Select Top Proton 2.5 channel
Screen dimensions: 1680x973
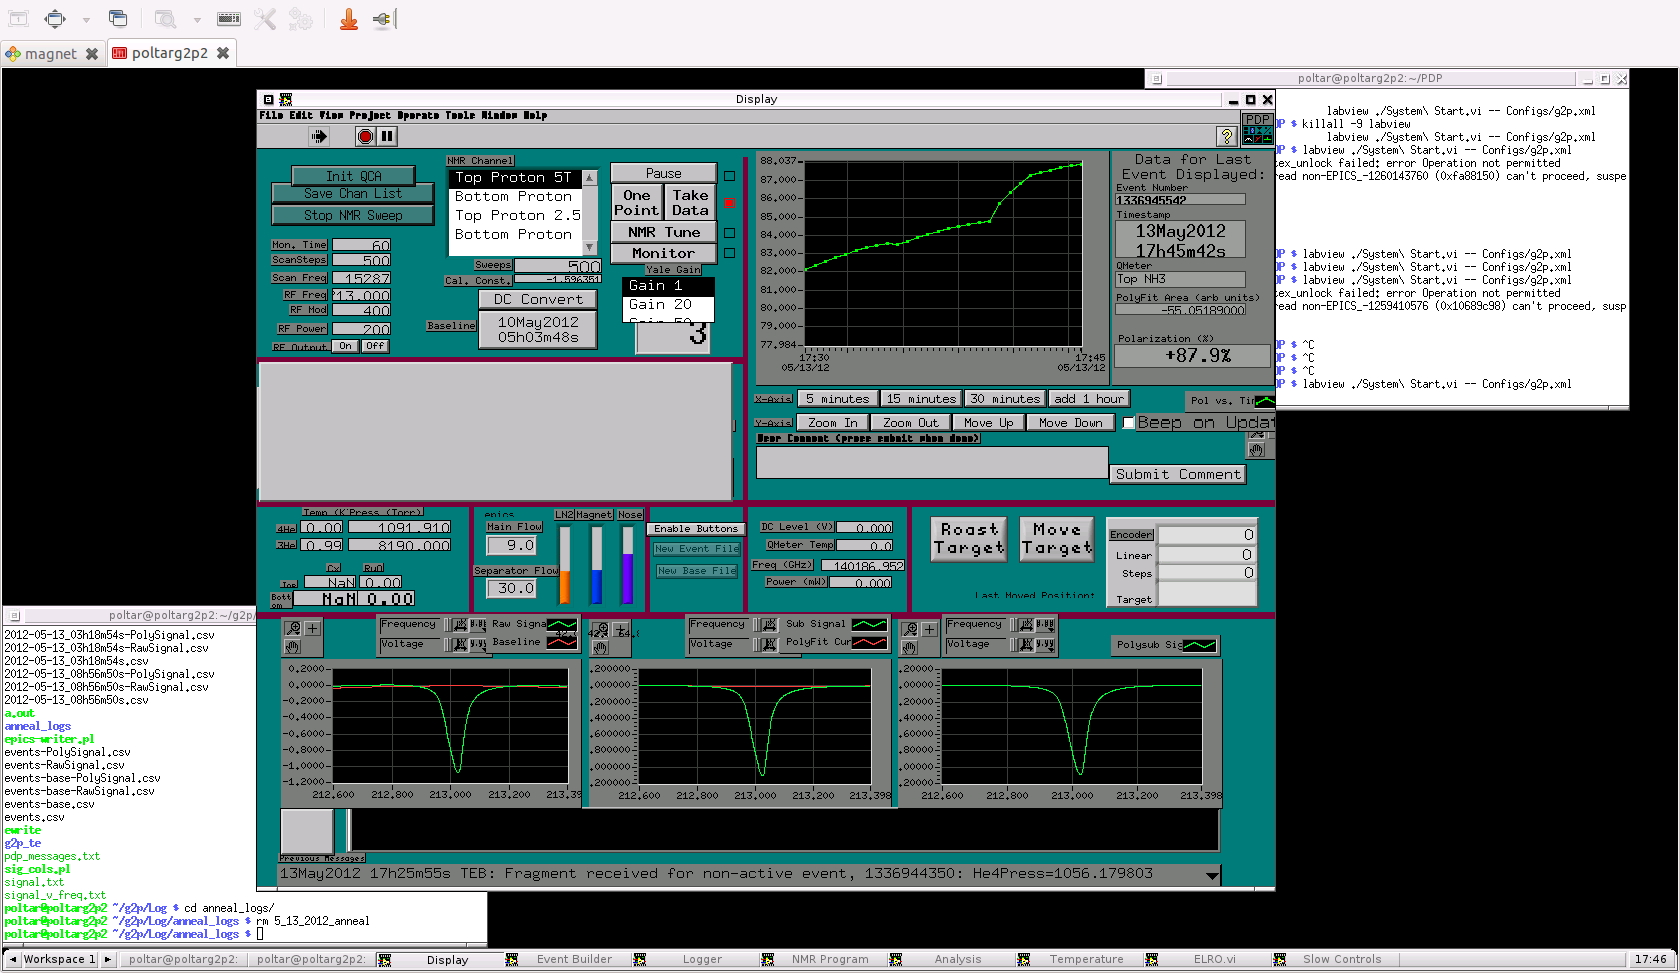click(514, 216)
